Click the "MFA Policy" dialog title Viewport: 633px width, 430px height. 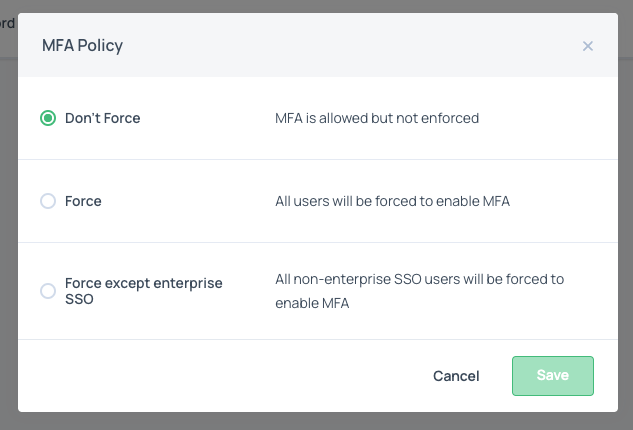point(82,46)
